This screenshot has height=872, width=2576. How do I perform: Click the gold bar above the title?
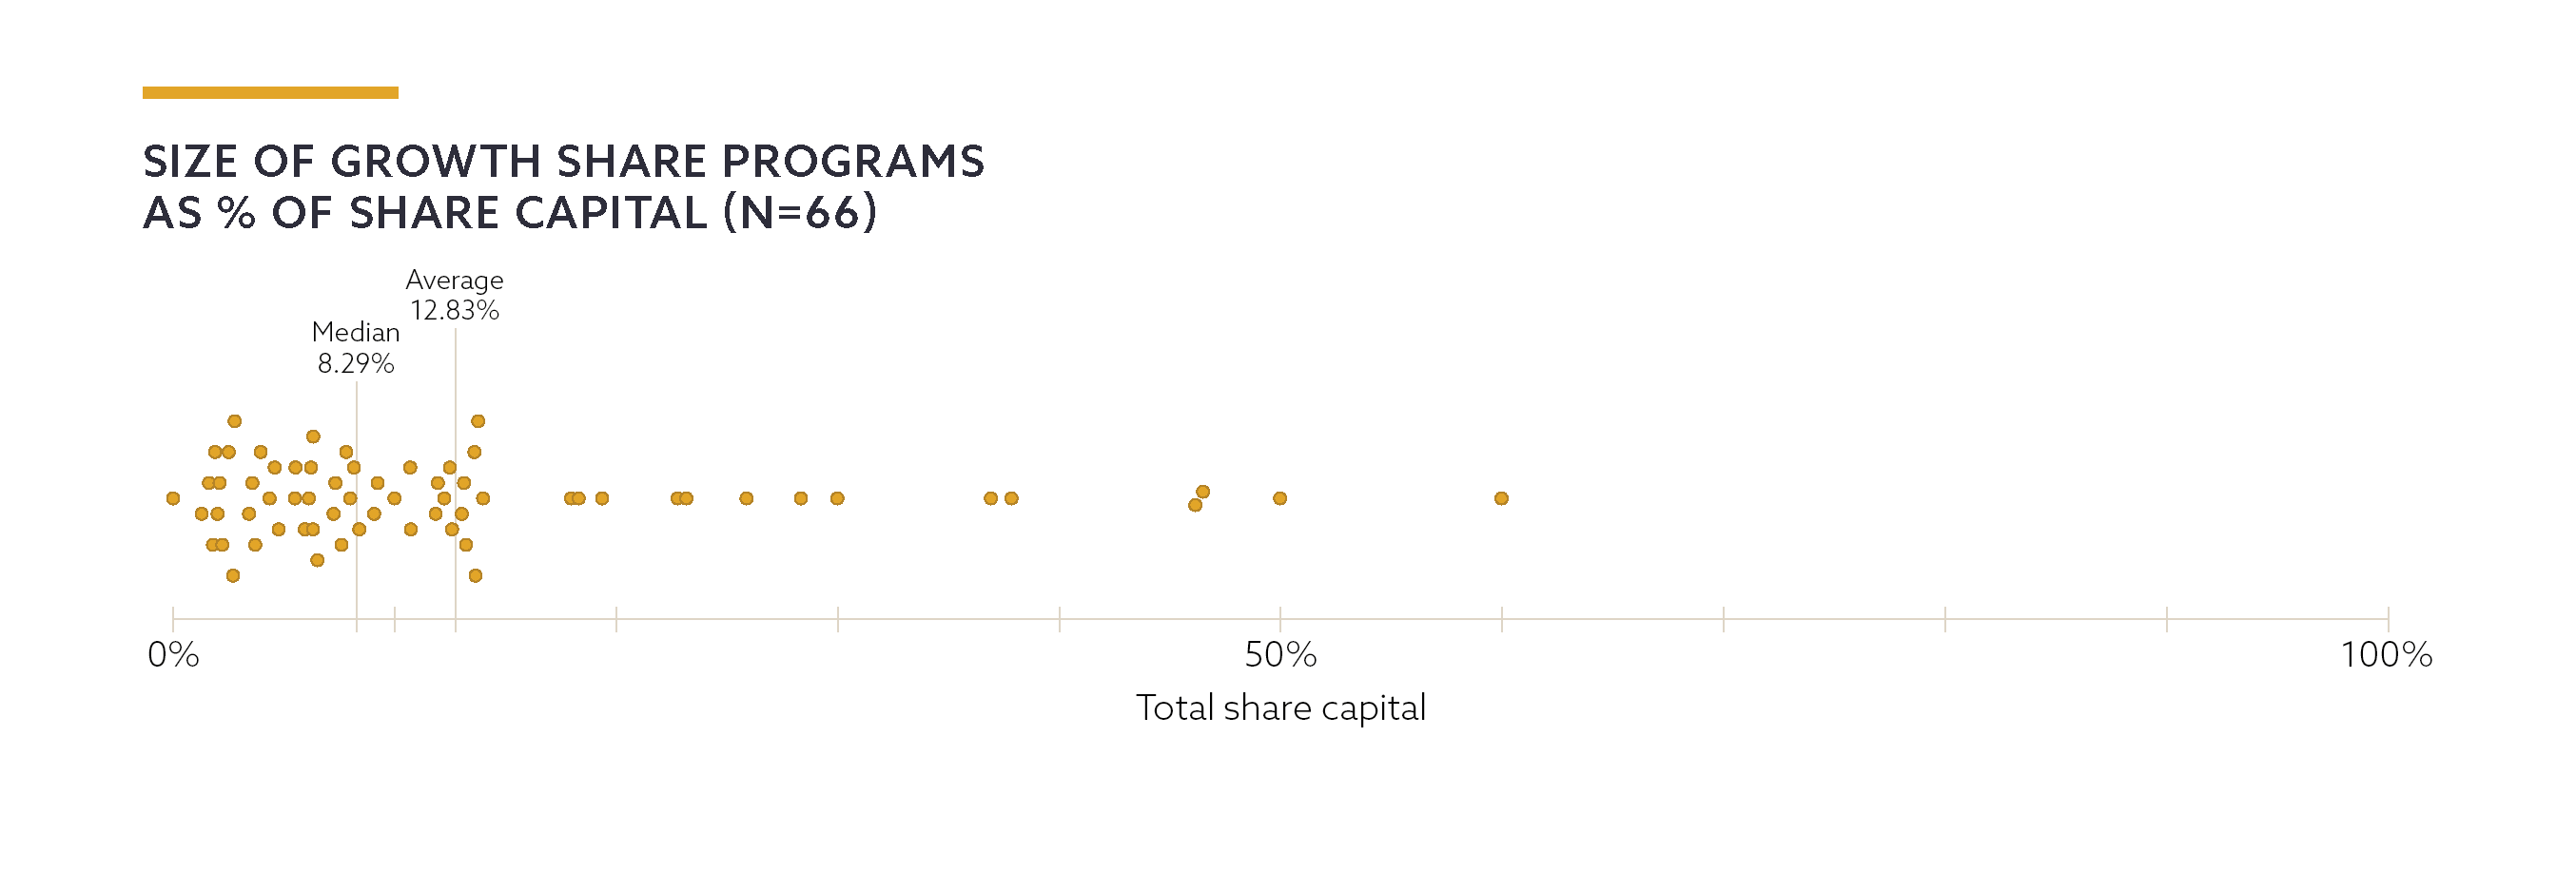270,93
